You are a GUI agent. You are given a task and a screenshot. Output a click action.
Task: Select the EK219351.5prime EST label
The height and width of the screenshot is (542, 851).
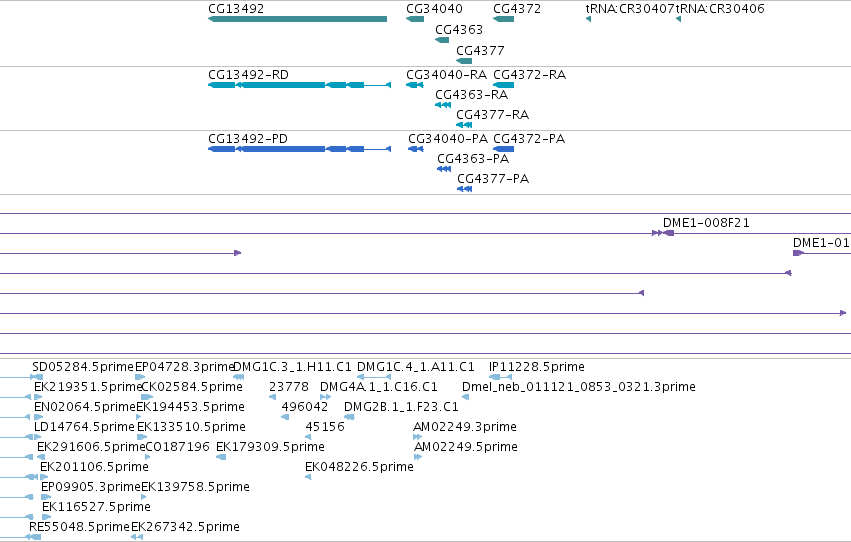pyautogui.click(x=87, y=387)
